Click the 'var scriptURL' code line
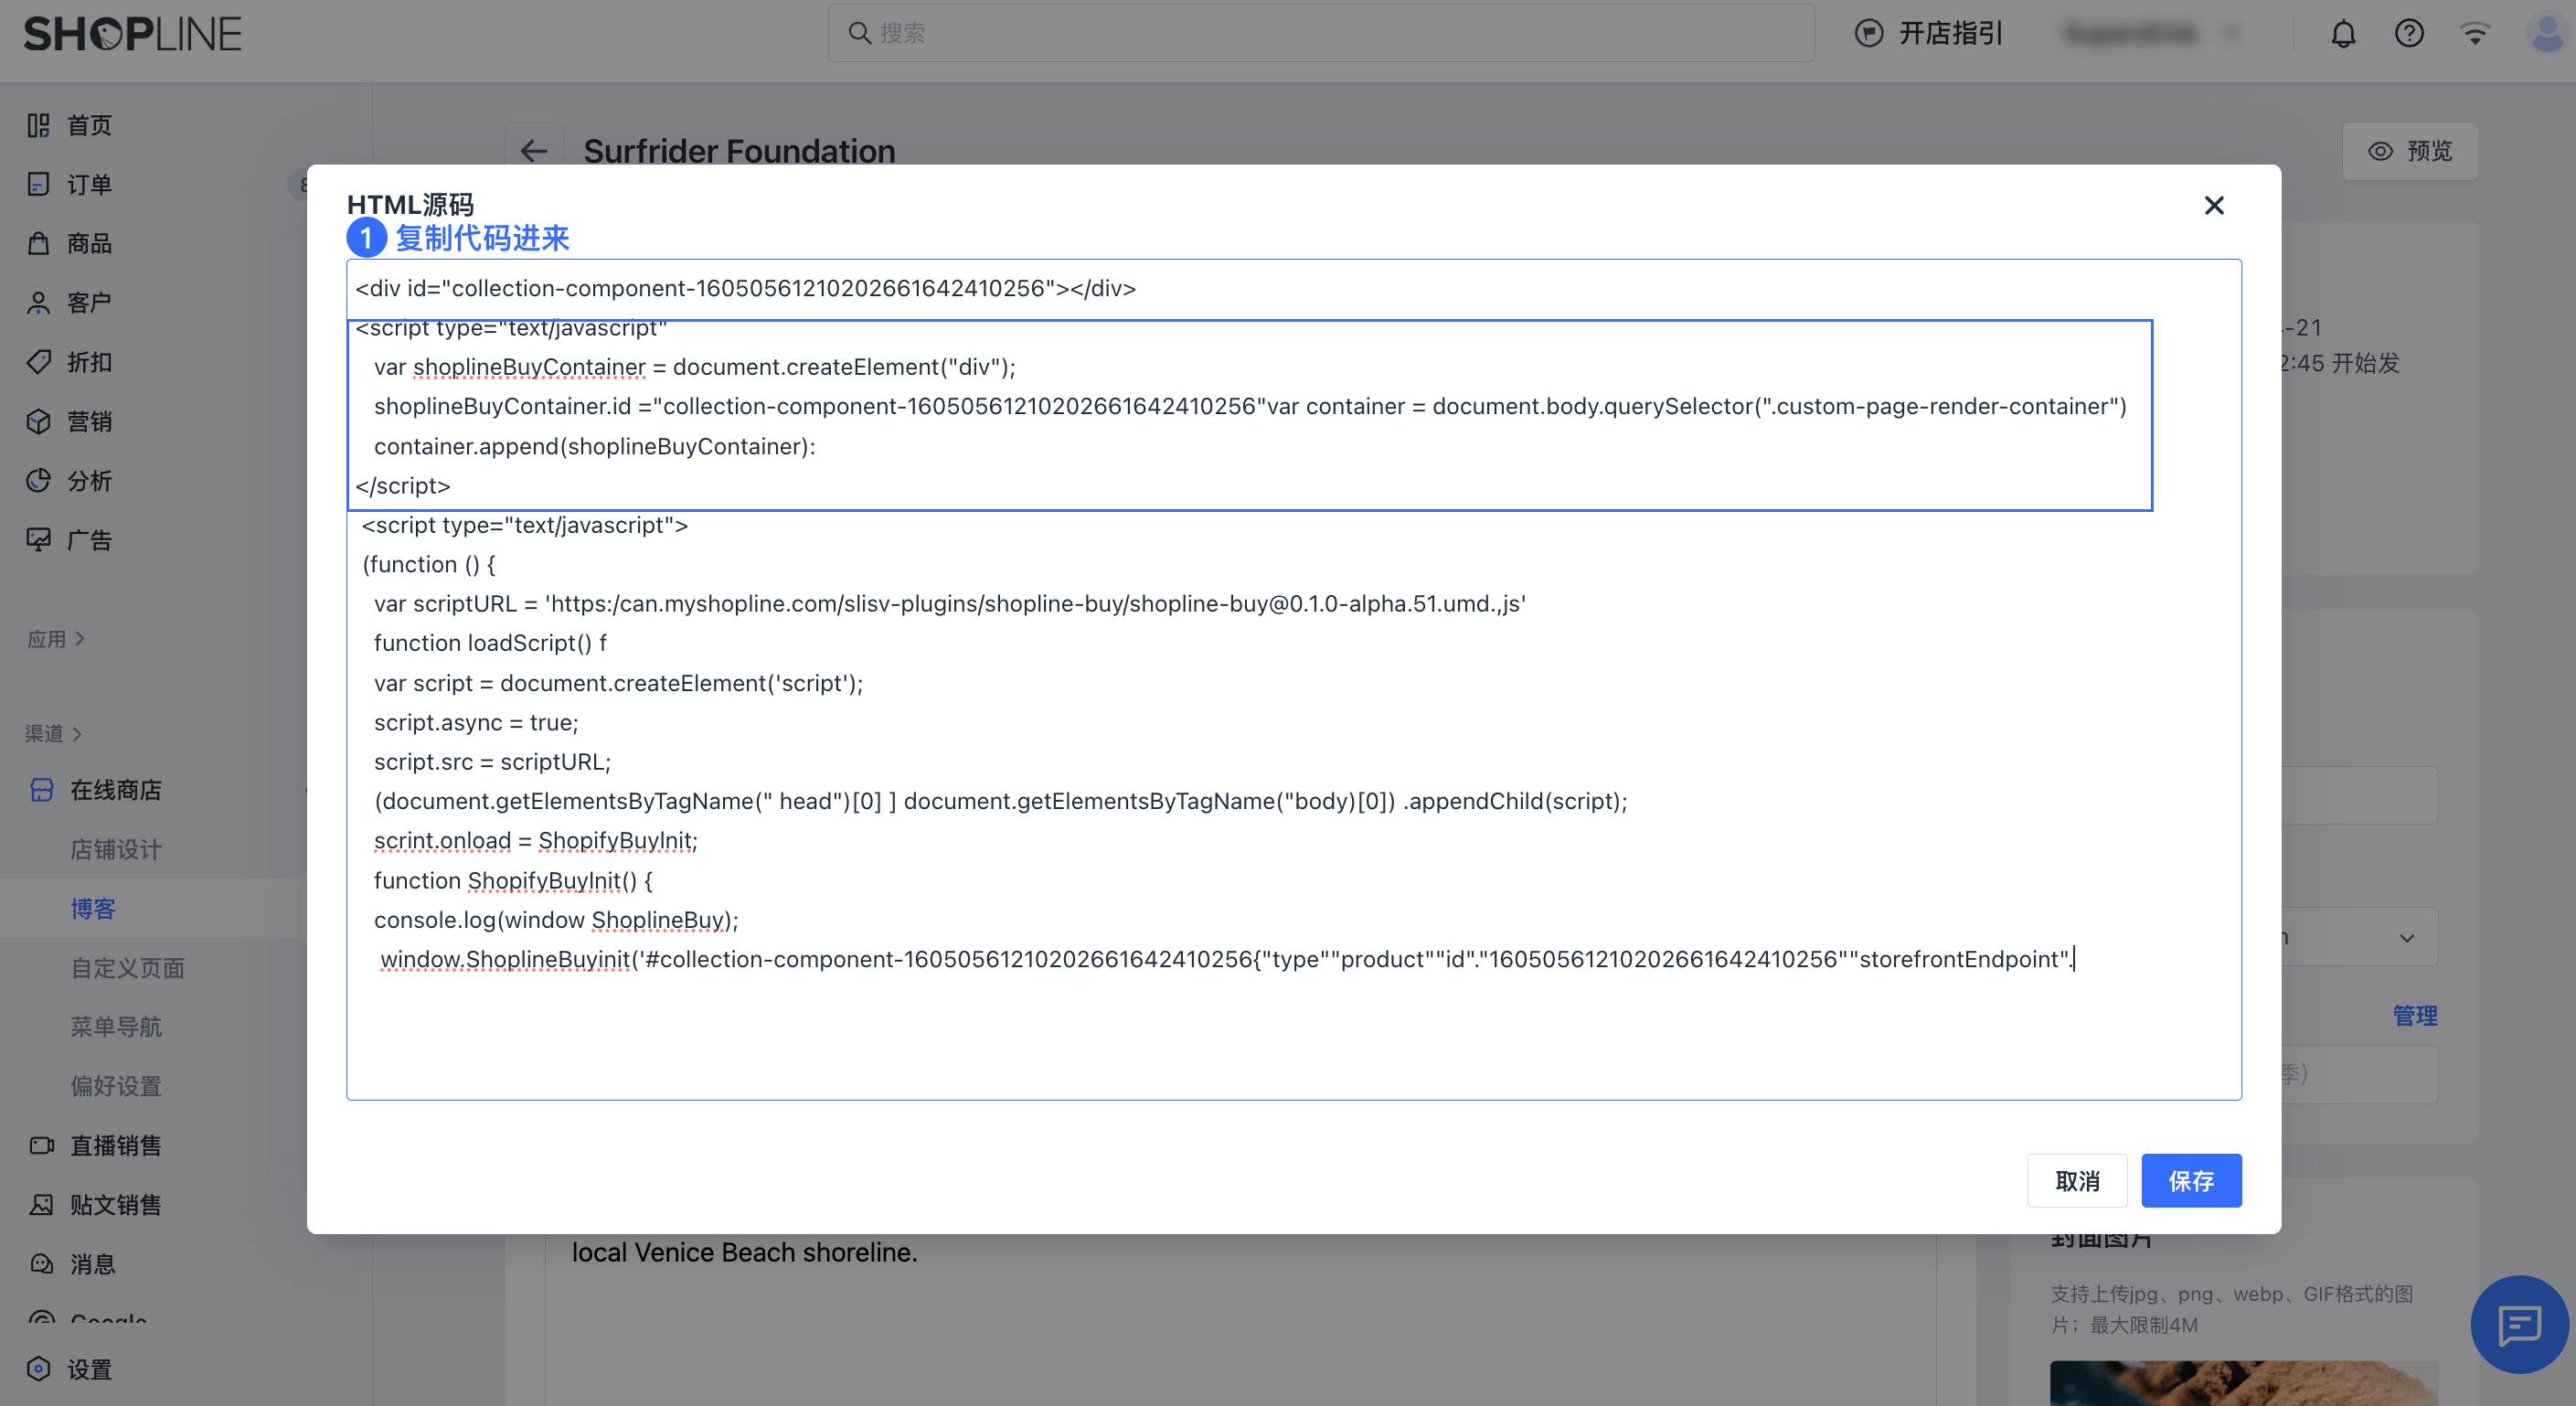Image resolution: width=2576 pixels, height=1406 pixels. (x=949, y=604)
